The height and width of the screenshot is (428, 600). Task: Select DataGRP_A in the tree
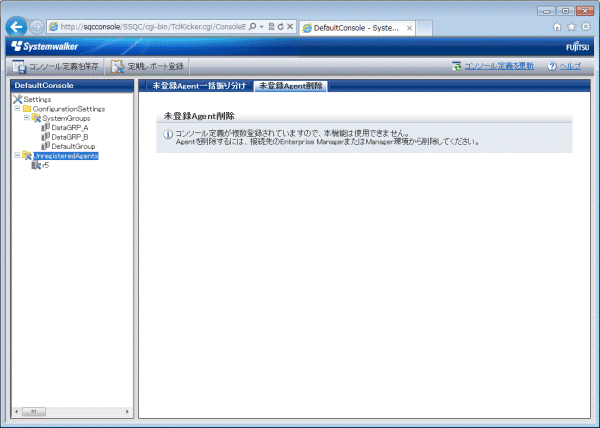click(69, 127)
